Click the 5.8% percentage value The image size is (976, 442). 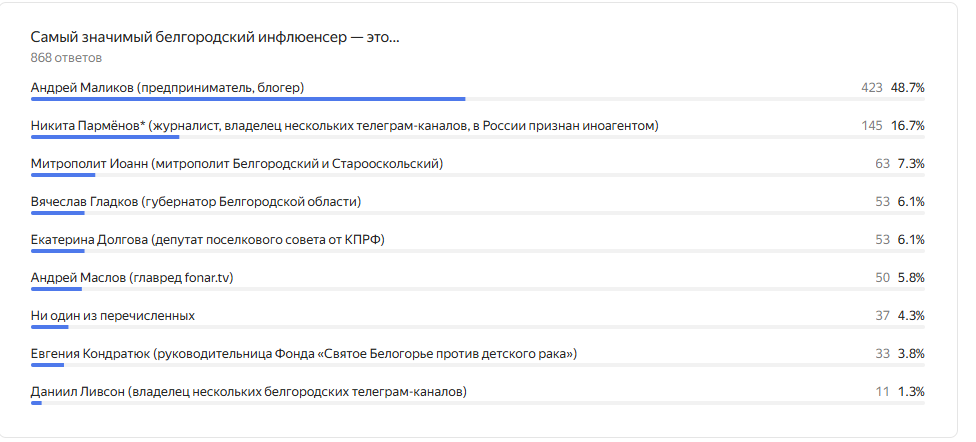(x=910, y=278)
